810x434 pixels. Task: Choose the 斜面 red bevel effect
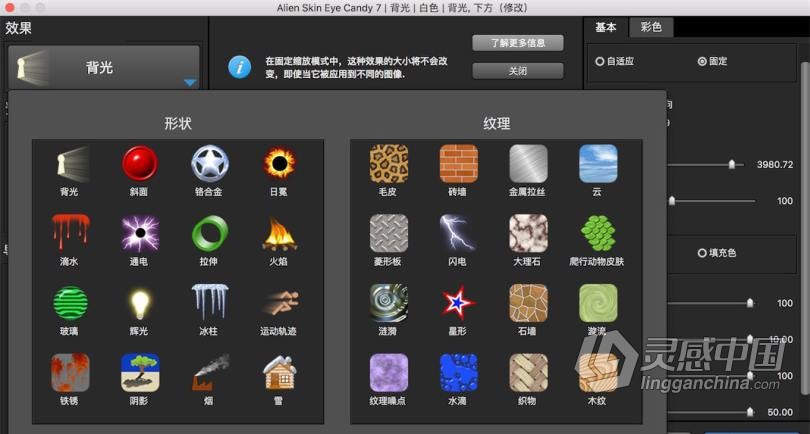click(139, 164)
